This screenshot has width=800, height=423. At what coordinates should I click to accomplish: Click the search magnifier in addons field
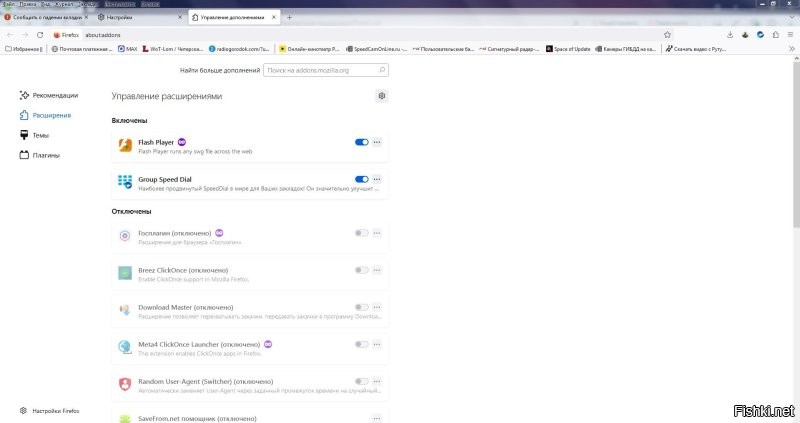(x=382, y=70)
